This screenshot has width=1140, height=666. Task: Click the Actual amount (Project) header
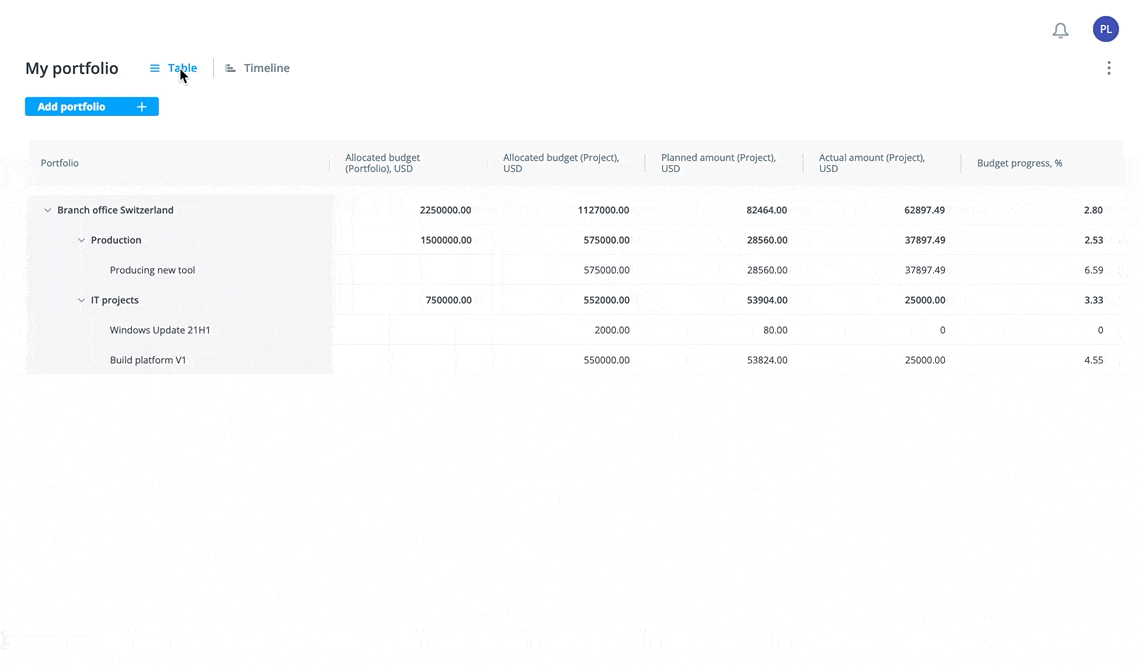pos(871,163)
